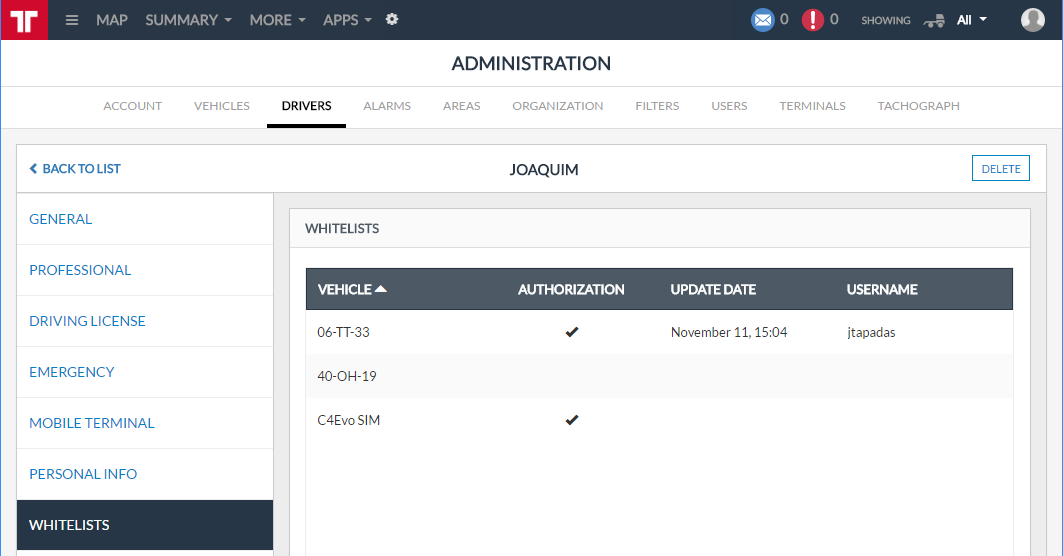Click the red Trackit logo icon
Viewport: 1063px width, 556px height.
click(x=24, y=20)
